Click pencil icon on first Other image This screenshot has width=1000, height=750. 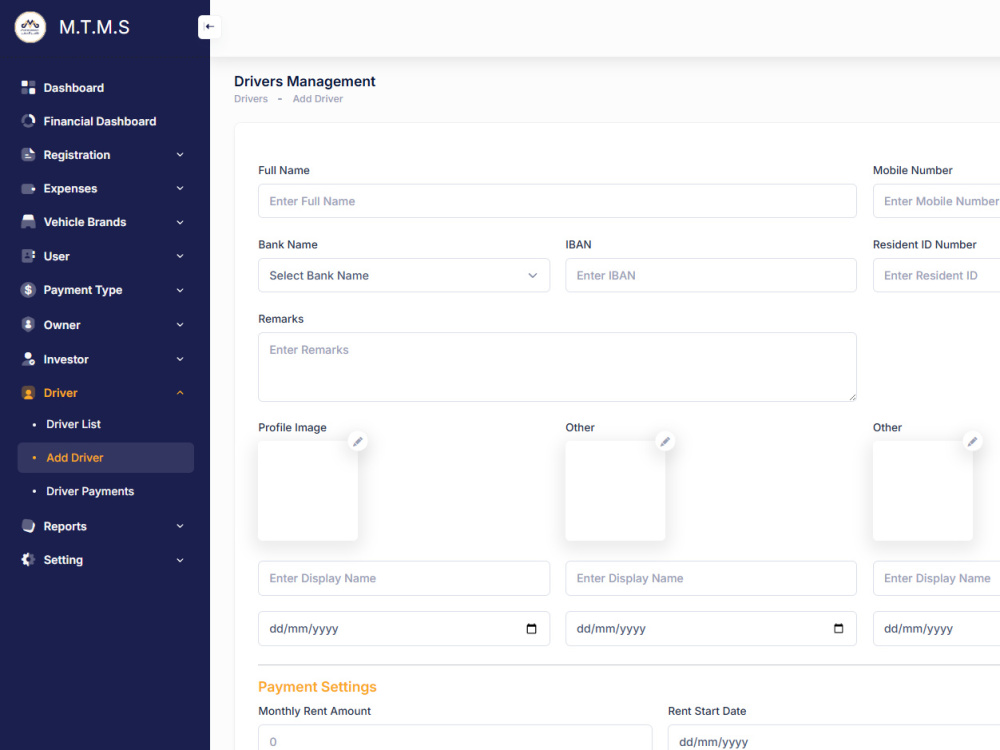[x=665, y=441]
